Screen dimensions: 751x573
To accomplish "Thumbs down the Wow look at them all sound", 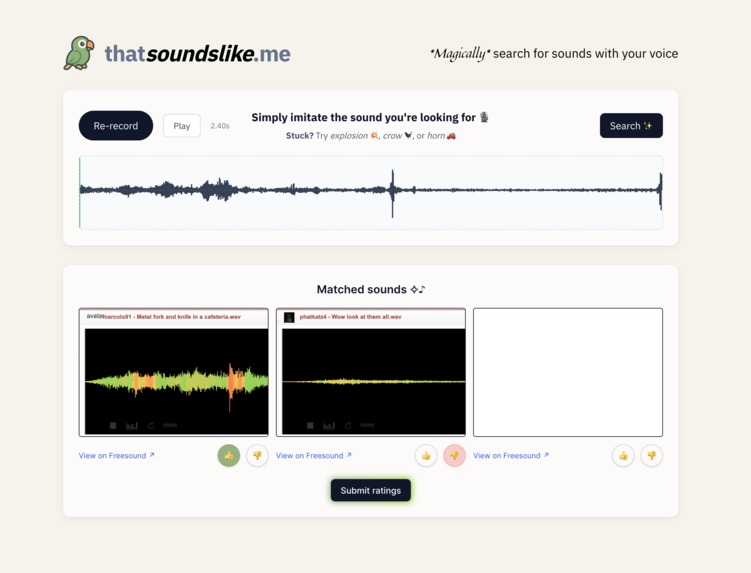I will 455,456.
